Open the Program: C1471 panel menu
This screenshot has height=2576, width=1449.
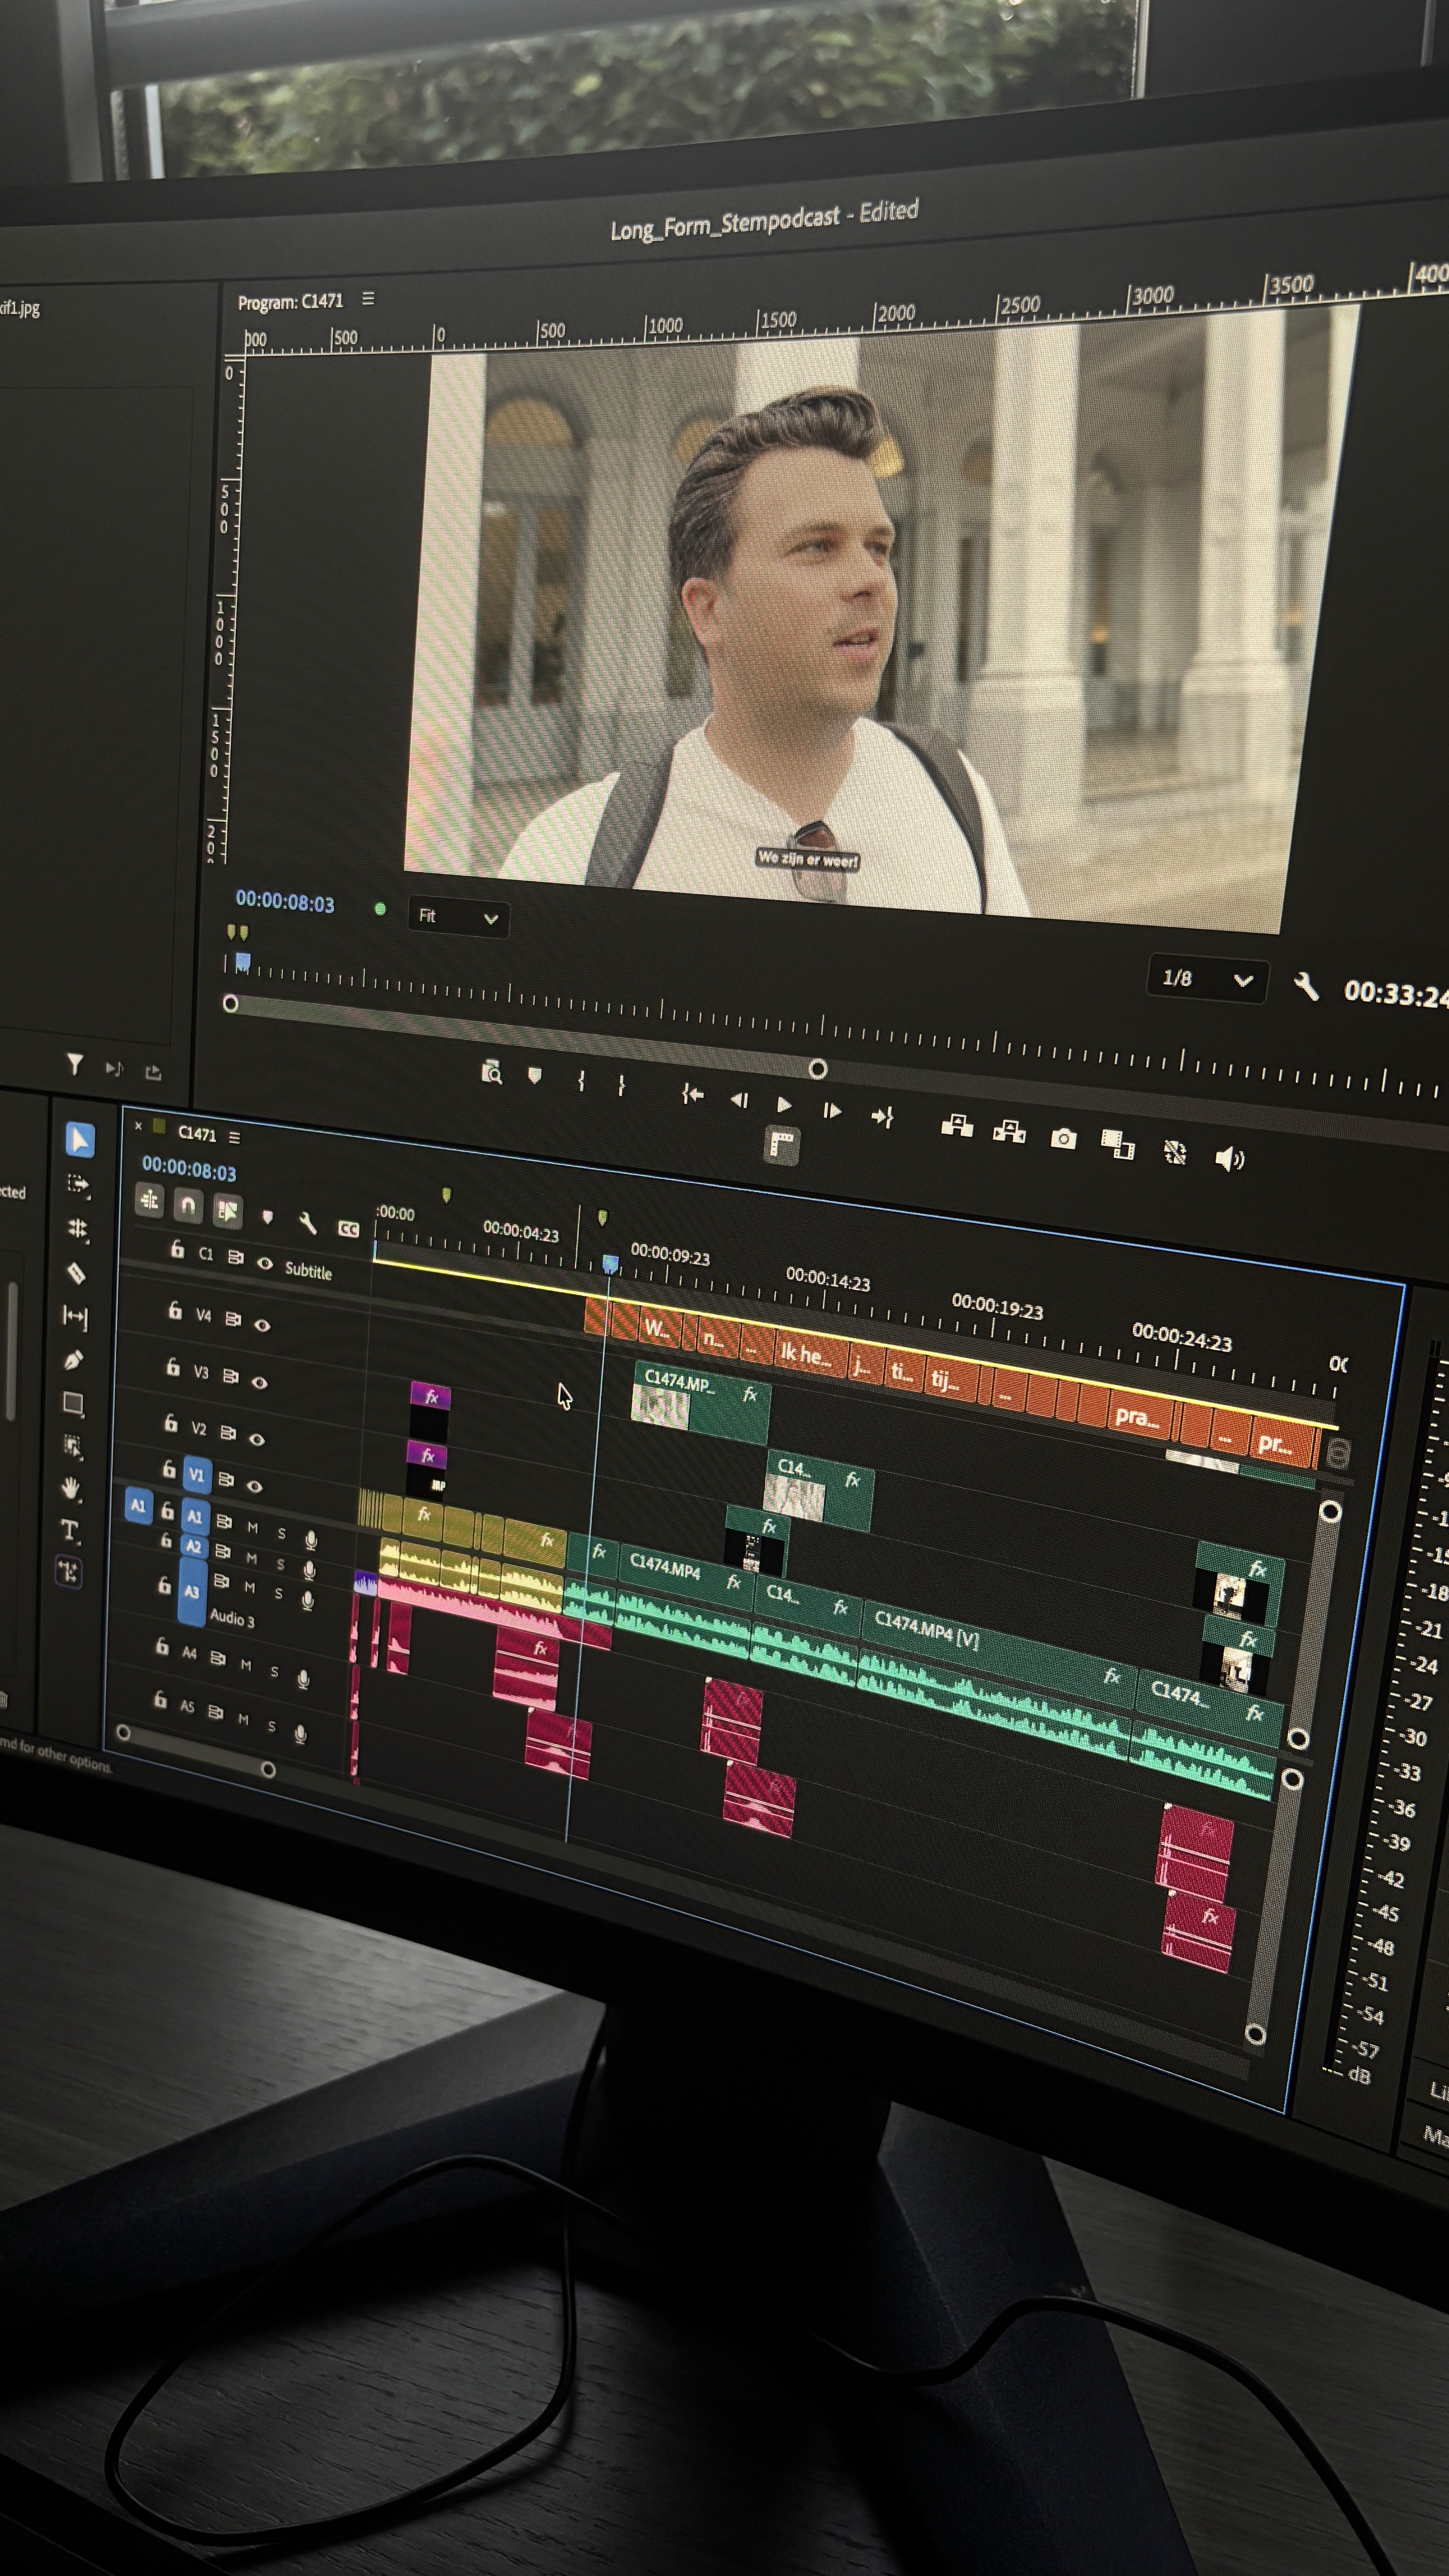[368, 298]
